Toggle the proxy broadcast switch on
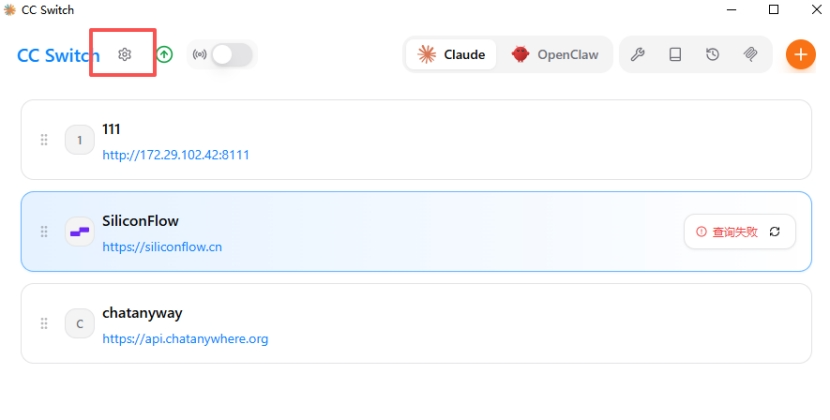Viewport: 830px width, 420px height. 232,55
